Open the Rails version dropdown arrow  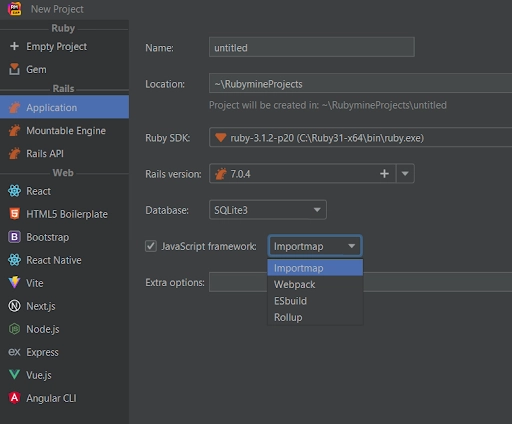point(405,173)
